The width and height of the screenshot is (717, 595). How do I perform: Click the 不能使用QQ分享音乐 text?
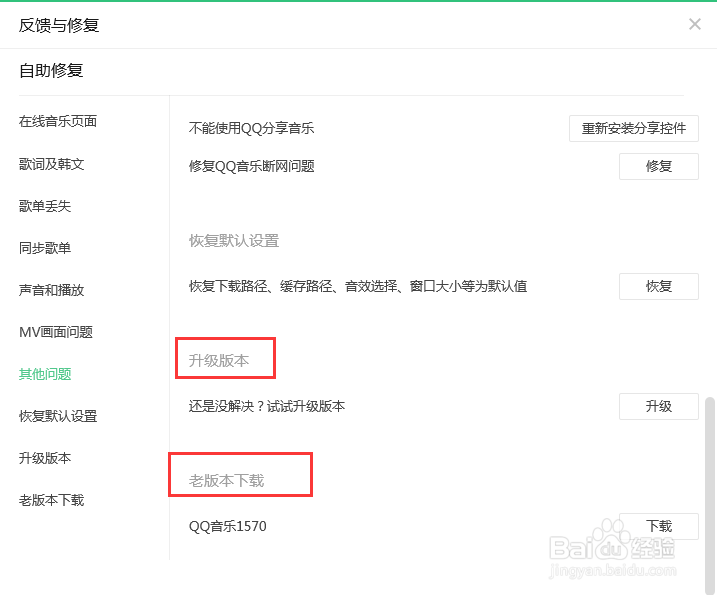251,128
